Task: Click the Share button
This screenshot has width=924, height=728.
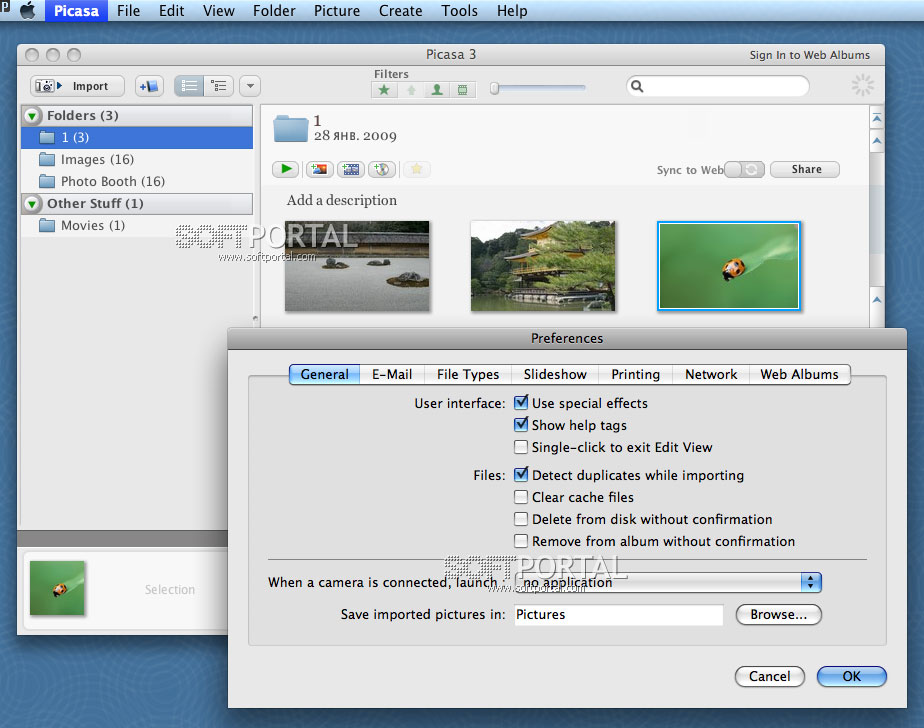Action: [x=805, y=169]
